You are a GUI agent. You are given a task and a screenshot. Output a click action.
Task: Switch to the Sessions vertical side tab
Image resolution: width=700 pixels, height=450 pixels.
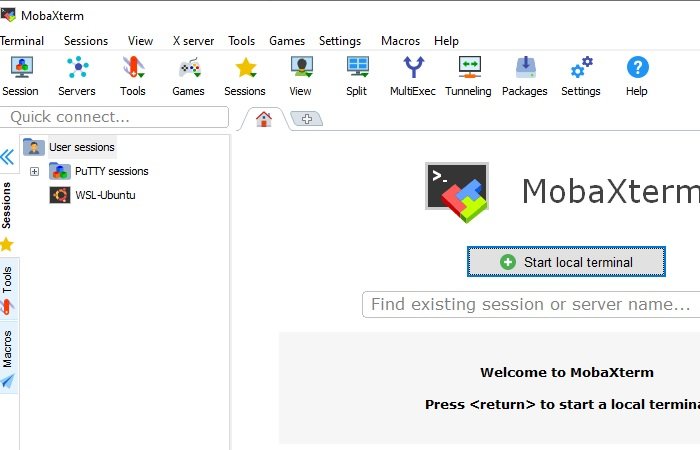(7, 217)
